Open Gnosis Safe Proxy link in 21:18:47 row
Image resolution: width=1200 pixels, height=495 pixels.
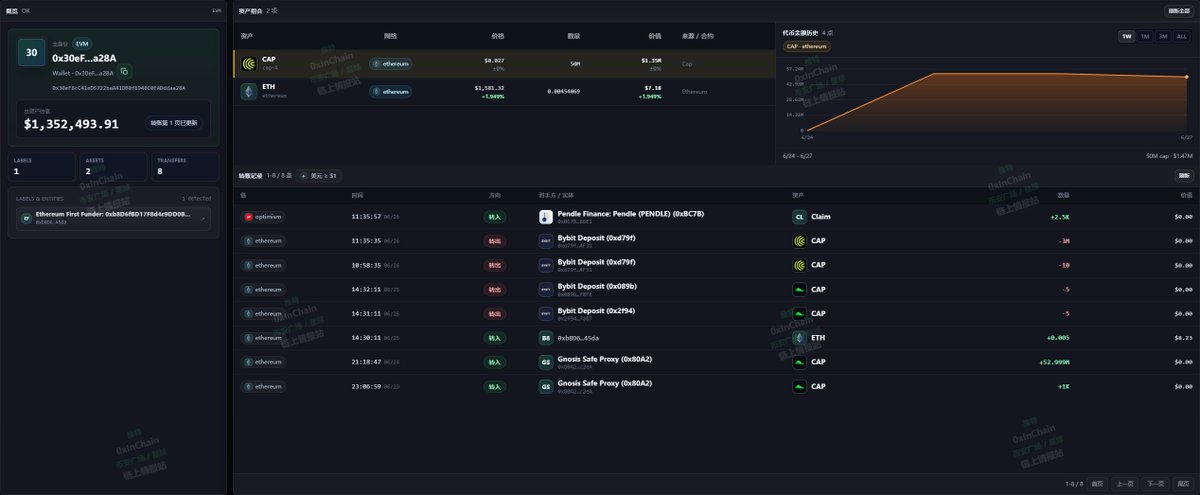[x=605, y=359]
